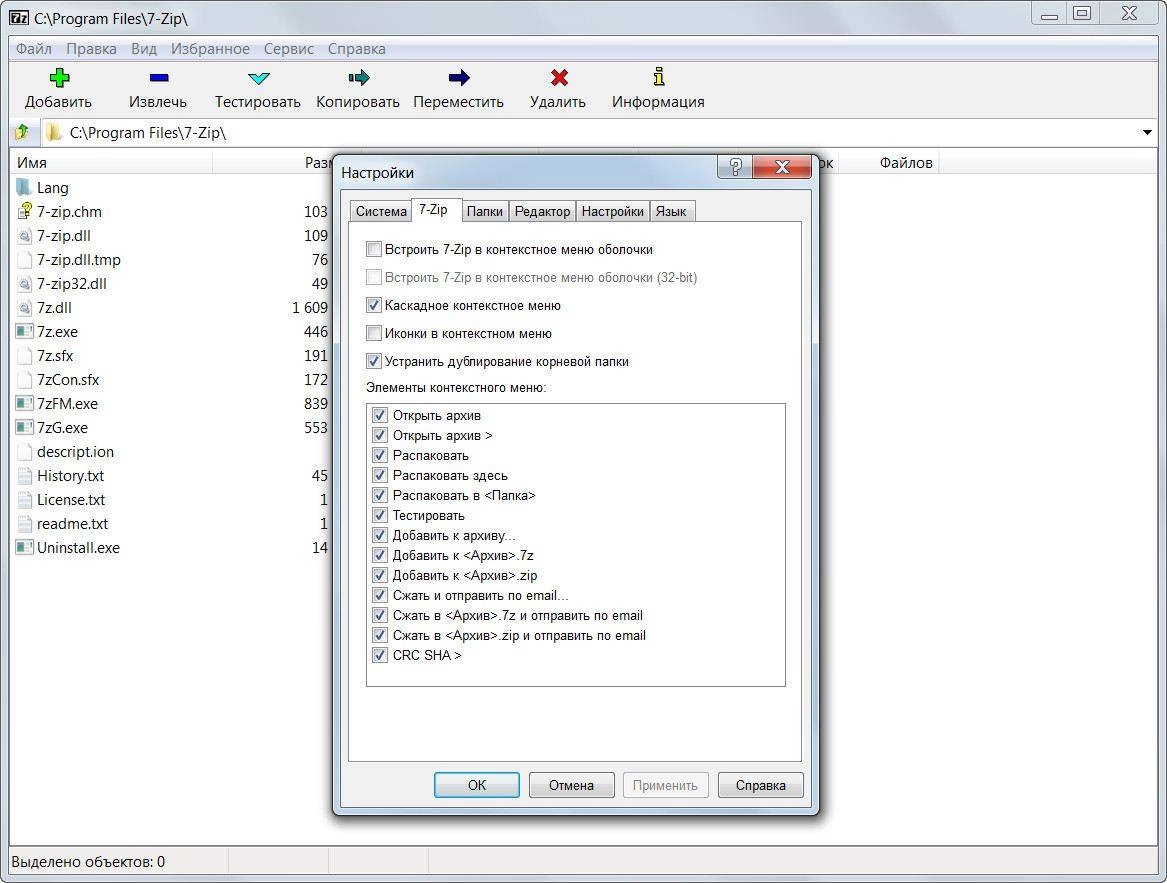
Task: Click the 7-zip.dll file icon
Action: [24, 235]
